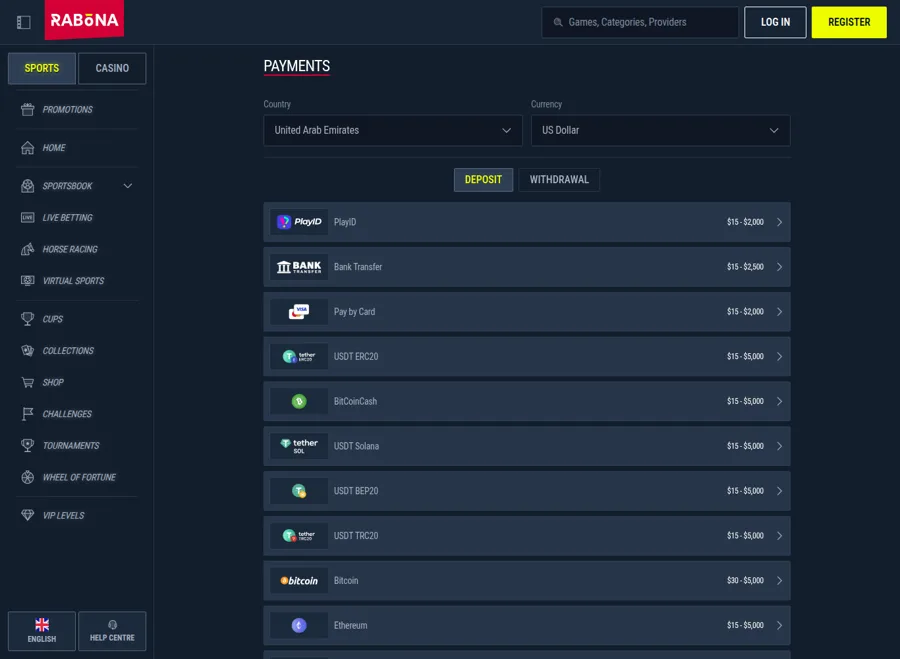Click the Sportsbook ball icon
The image size is (900, 659).
coord(28,186)
